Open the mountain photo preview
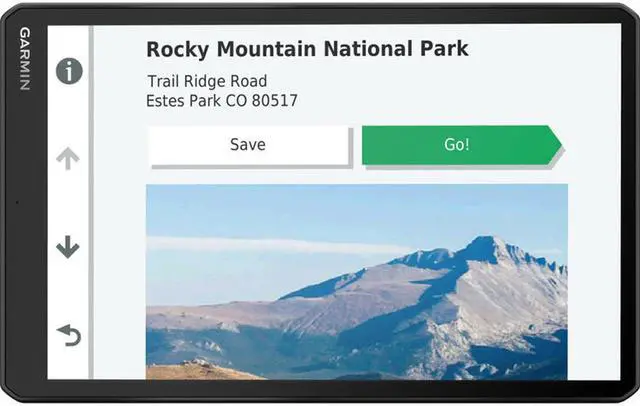 tap(356, 282)
